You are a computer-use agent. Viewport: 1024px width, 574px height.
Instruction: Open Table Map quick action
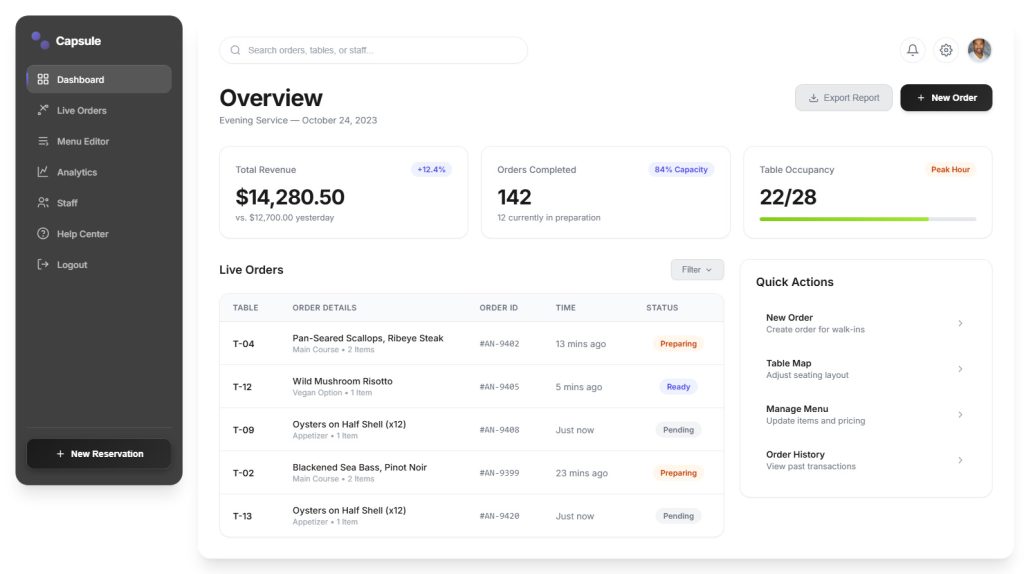coord(866,369)
